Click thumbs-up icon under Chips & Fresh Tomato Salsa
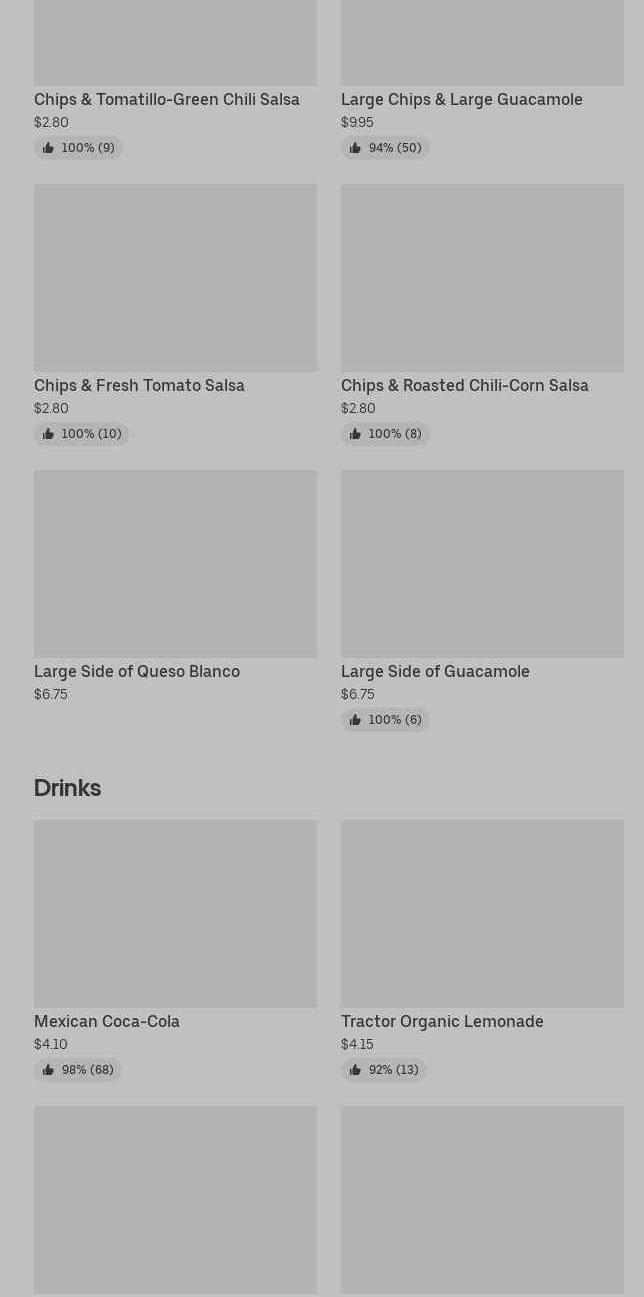 tap(48, 434)
